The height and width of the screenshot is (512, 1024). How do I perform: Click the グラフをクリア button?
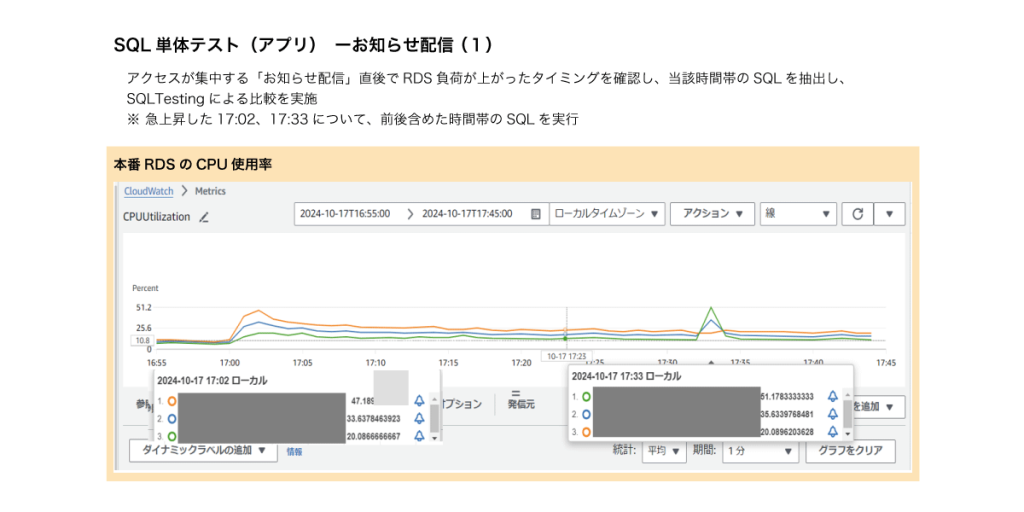[849, 451]
